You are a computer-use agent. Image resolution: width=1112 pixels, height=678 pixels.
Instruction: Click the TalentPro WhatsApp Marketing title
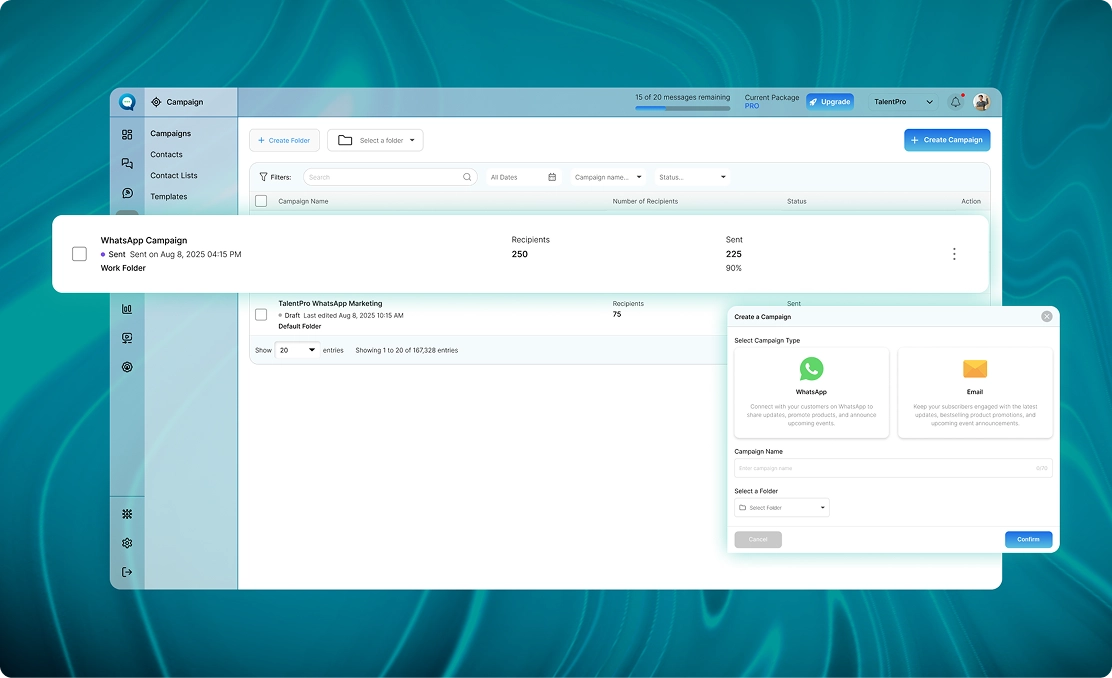point(330,304)
